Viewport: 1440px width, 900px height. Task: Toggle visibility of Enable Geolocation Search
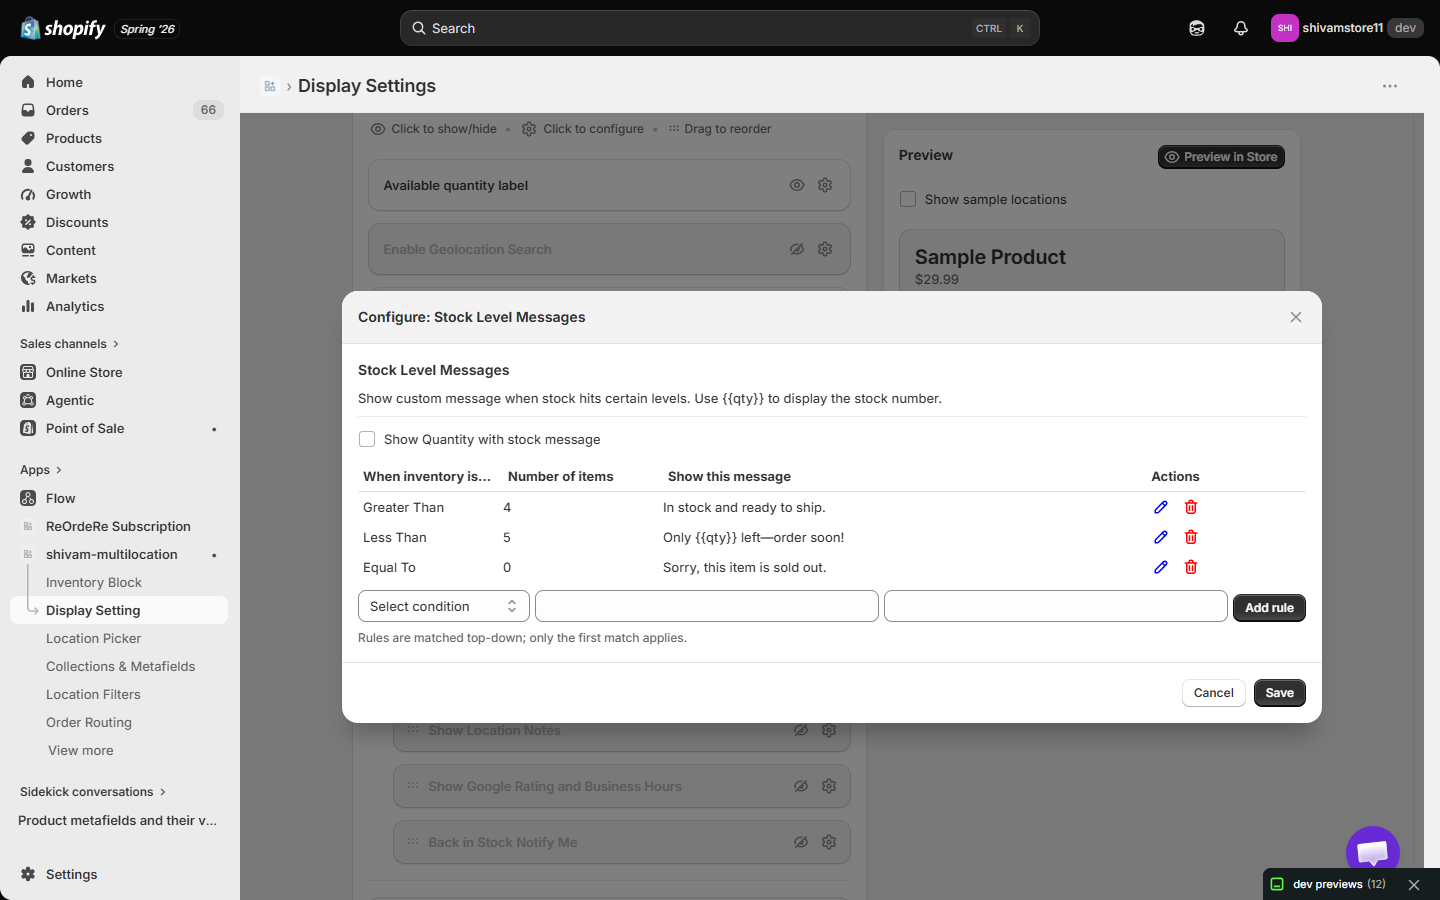click(x=797, y=249)
